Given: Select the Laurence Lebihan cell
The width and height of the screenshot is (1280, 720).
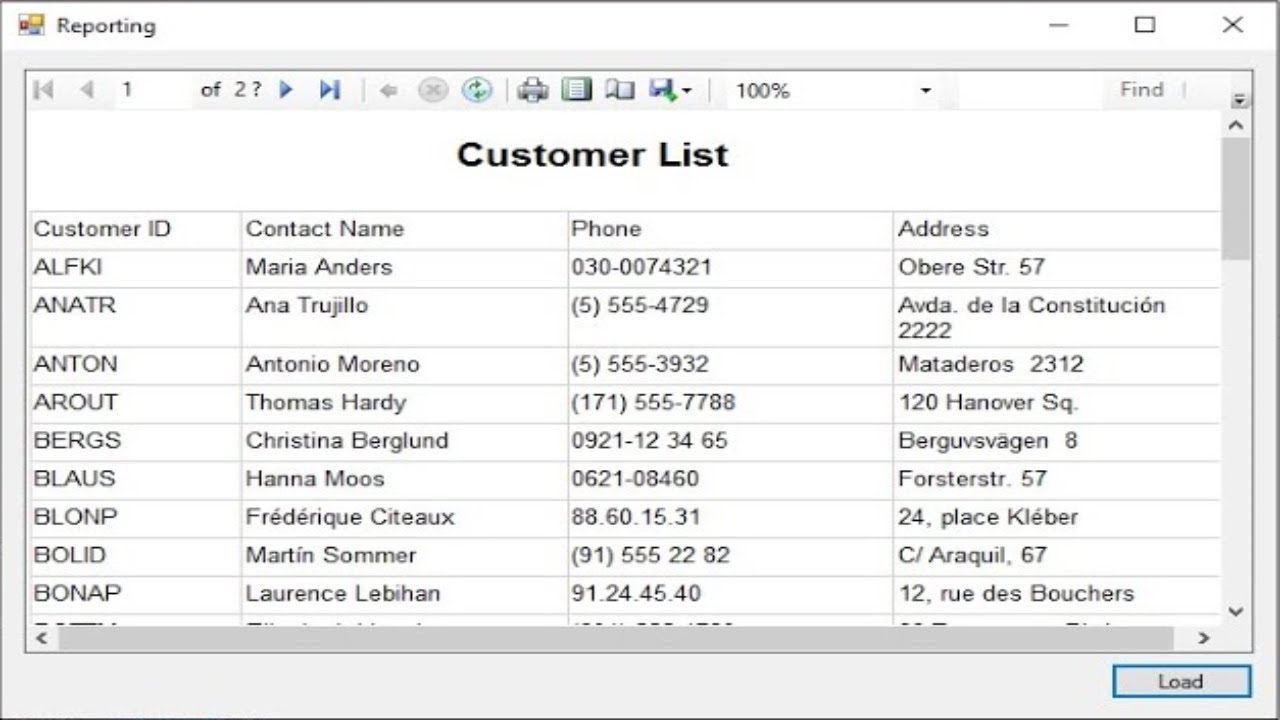Looking at the screenshot, I should [405, 595].
